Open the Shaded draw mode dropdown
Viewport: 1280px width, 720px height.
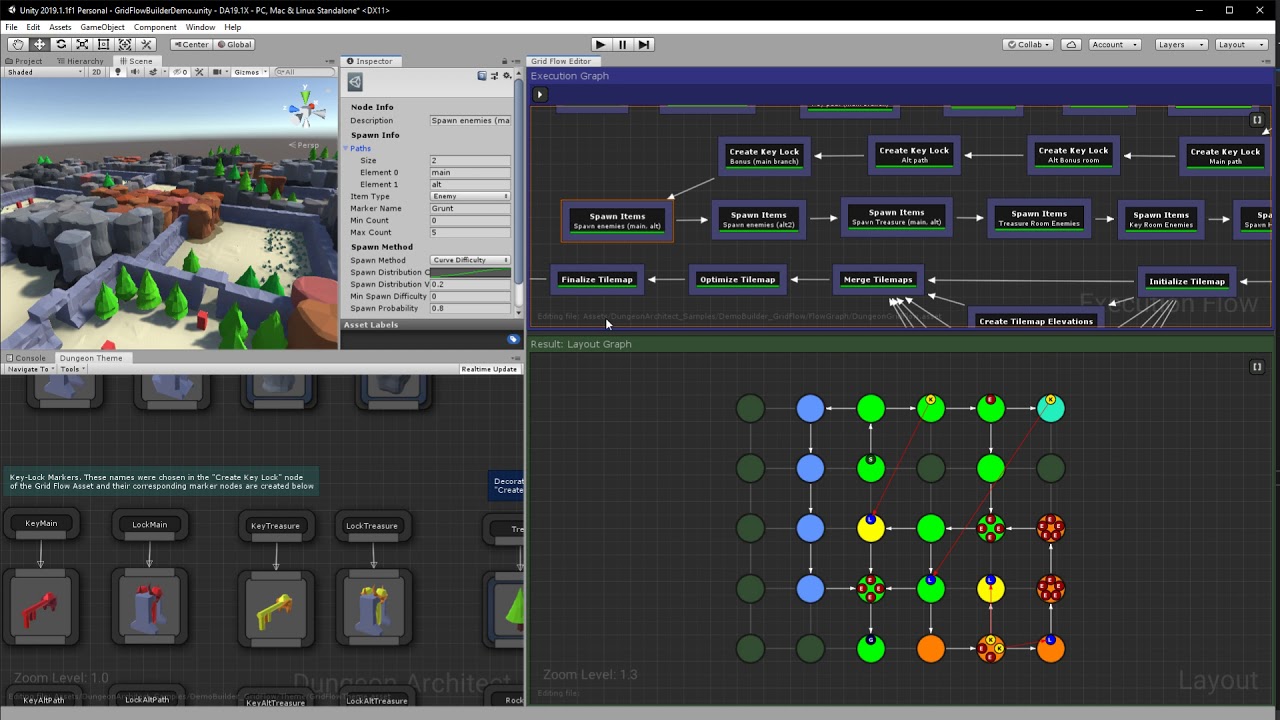pyautogui.click(x=44, y=72)
